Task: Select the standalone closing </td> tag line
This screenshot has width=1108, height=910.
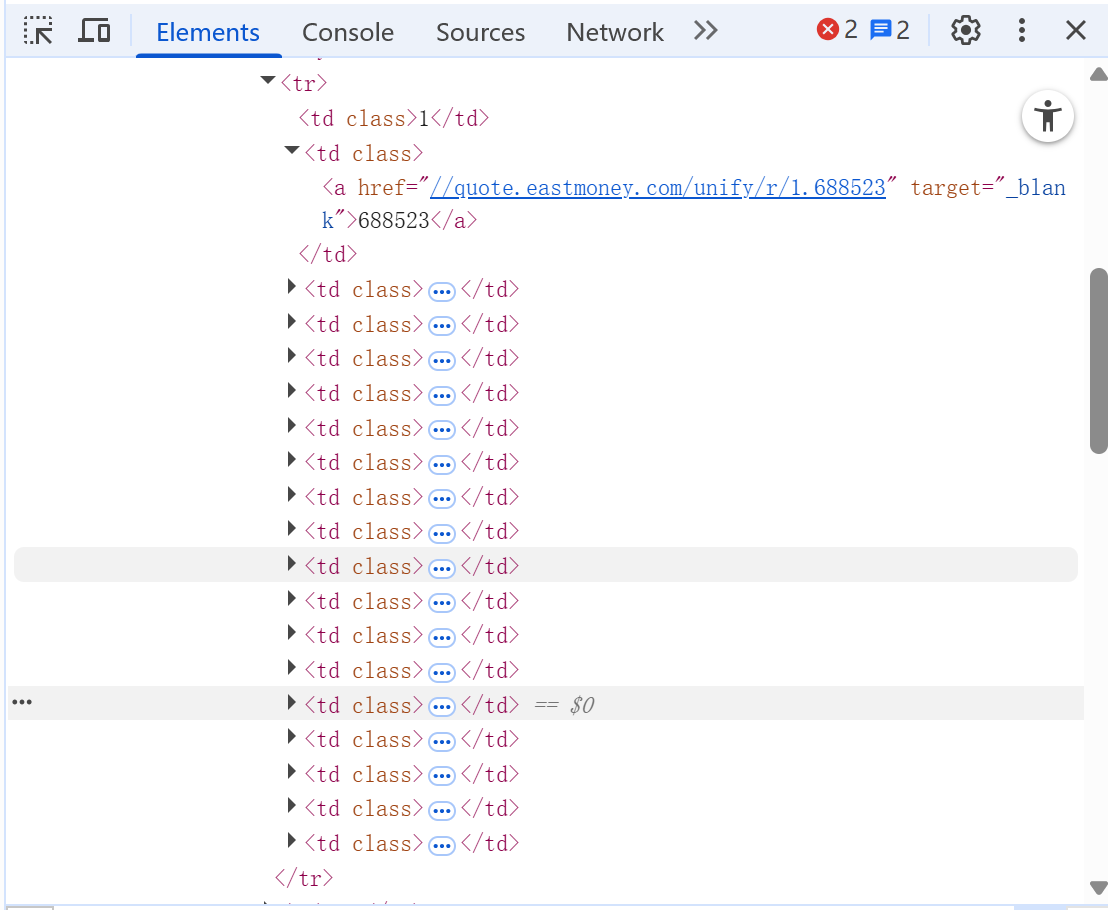Action: tap(328, 254)
